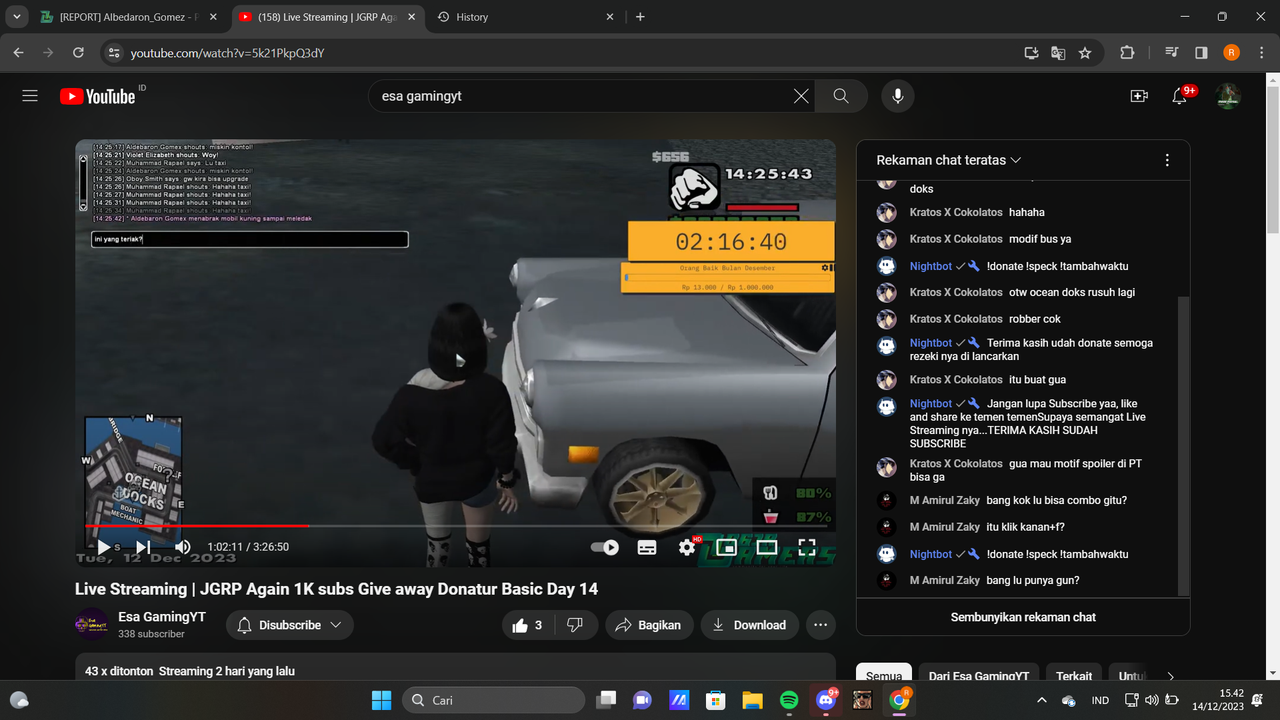Viewport: 1280px width, 720px height.
Task: Search with your voice microphone
Action: click(x=898, y=96)
